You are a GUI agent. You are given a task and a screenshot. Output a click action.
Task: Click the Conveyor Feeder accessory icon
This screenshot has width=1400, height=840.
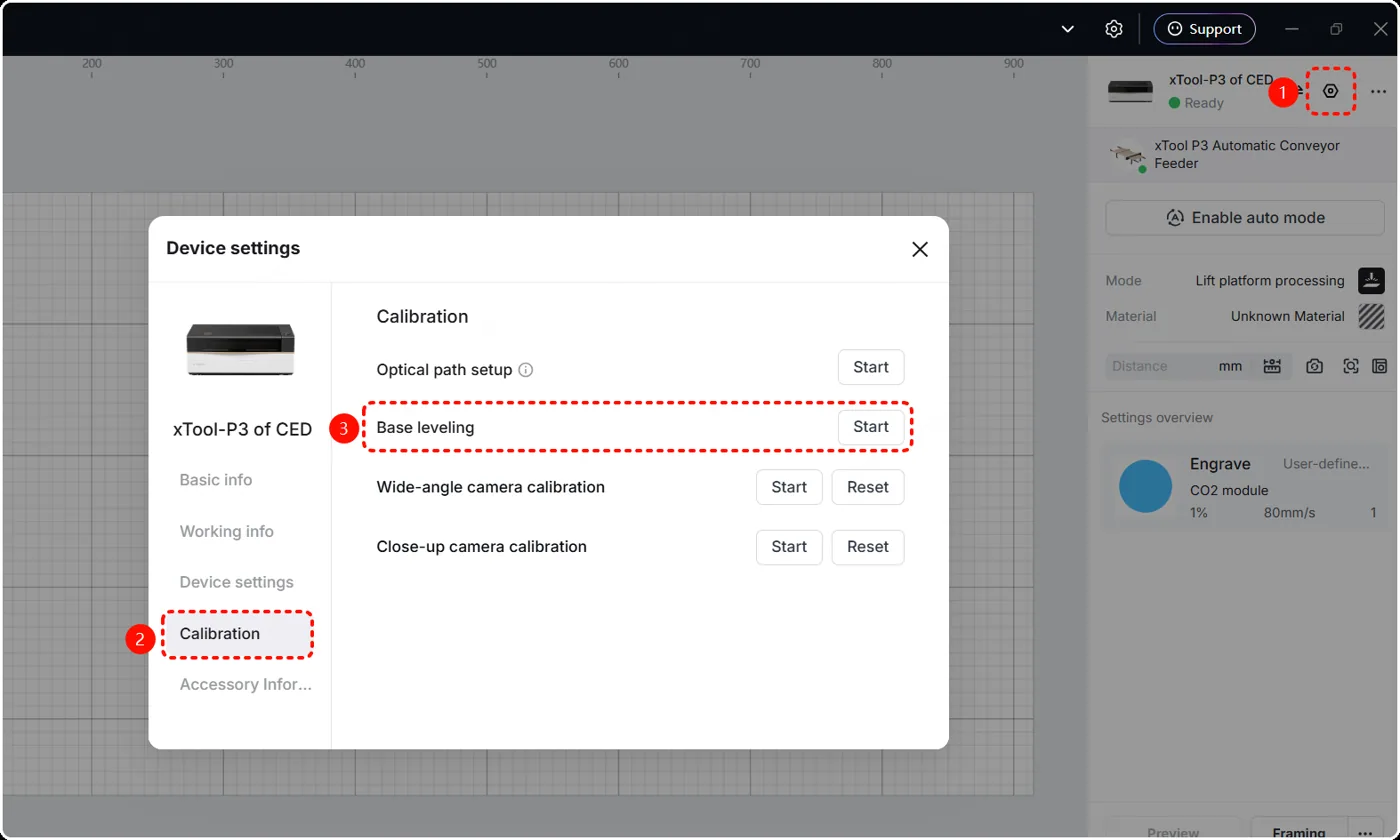point(1128,155)
